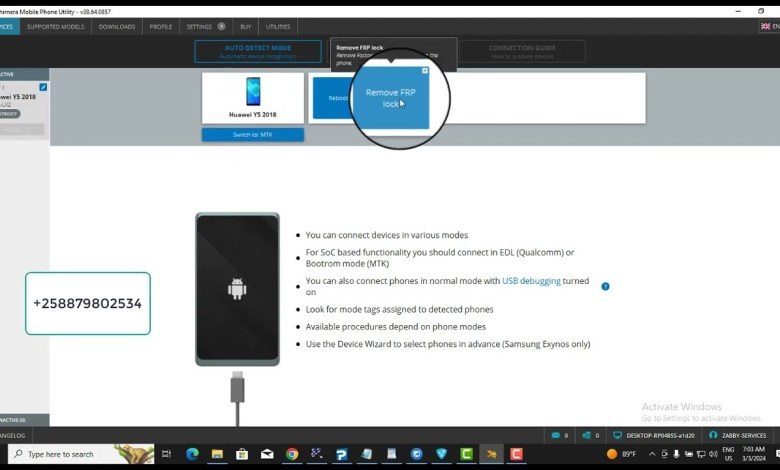Click the edit pencil icon in device sidebar
This screenshot has height=470, width=780.
point(43,87)
